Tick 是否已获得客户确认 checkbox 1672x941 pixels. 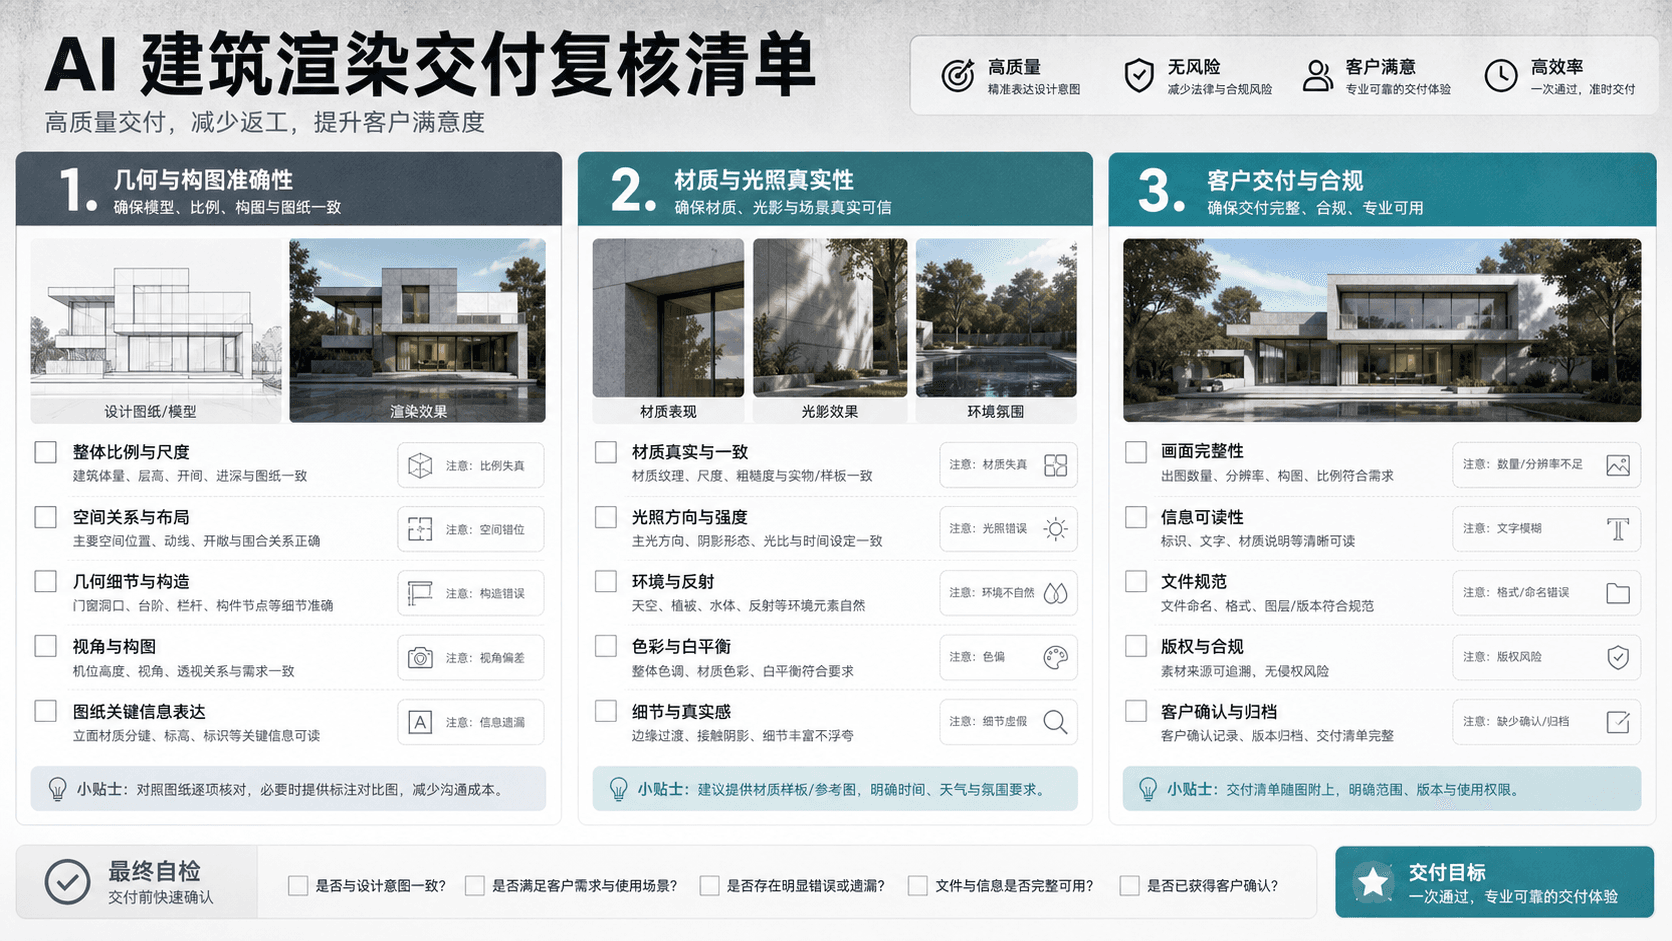coord(1130,886)
